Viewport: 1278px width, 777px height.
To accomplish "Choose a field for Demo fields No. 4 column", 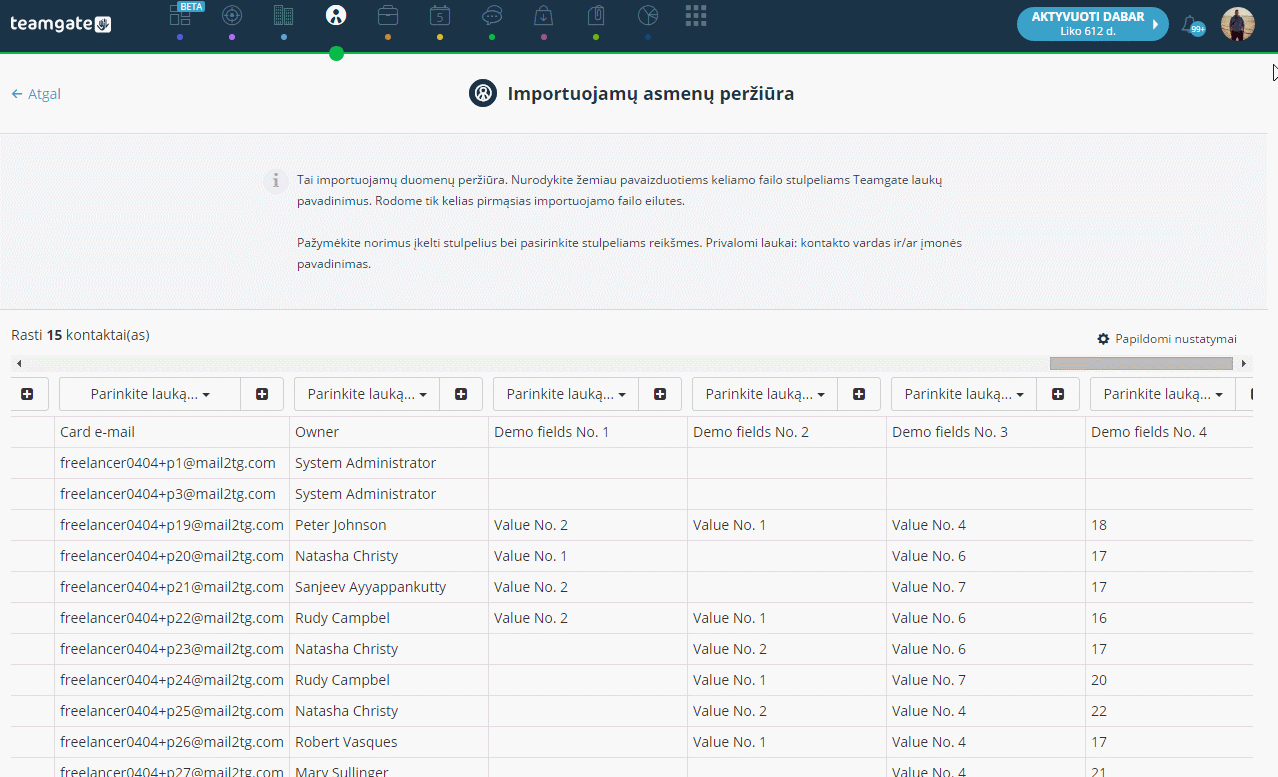I will click(1163, 394).
